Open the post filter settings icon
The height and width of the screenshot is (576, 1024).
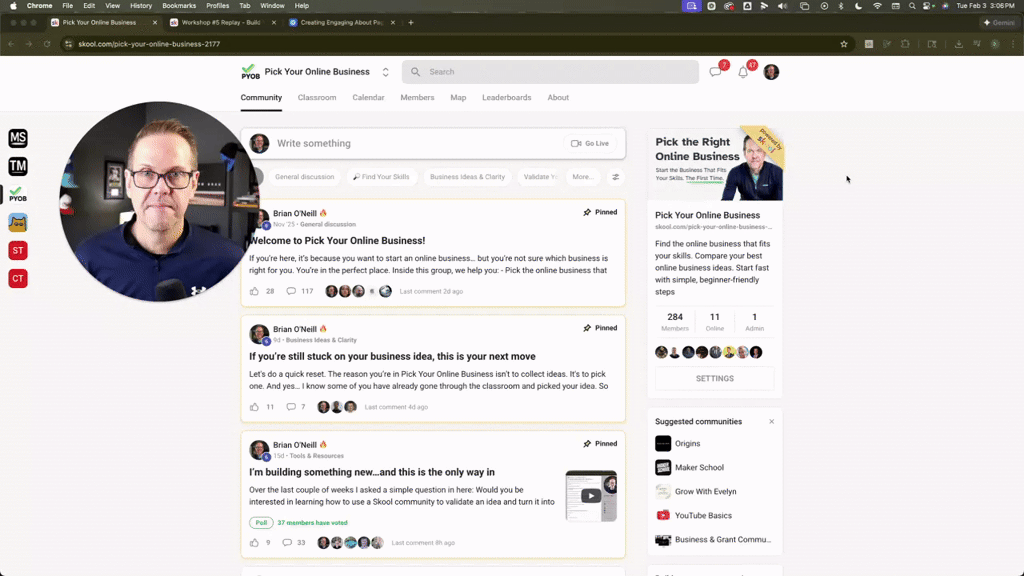pos(615,176)
